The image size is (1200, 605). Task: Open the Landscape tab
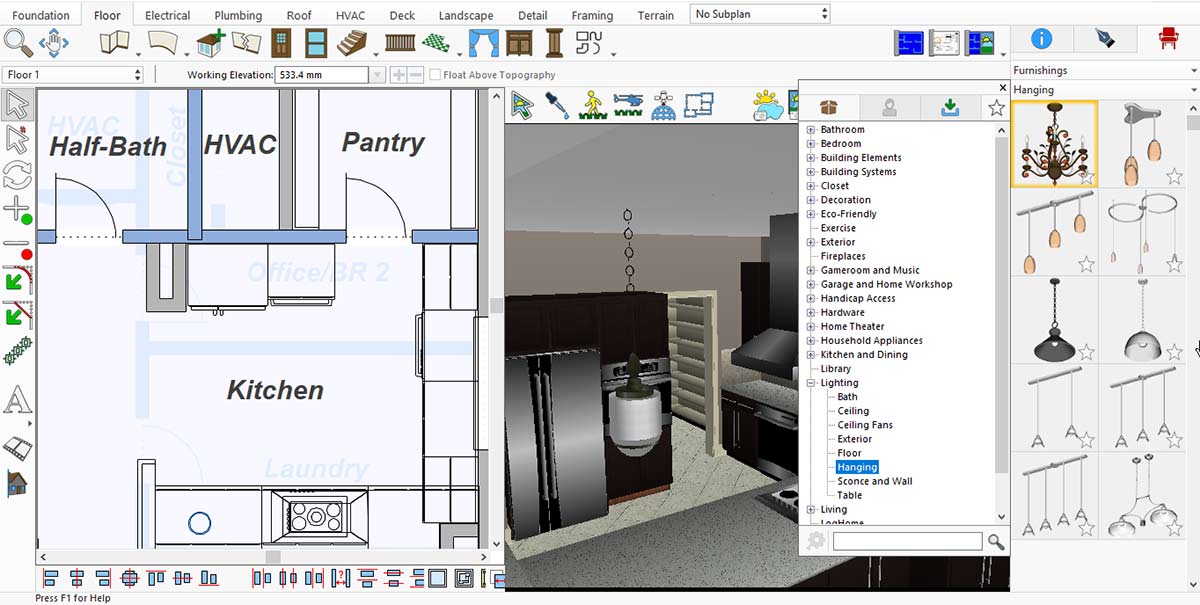[465, 15]
